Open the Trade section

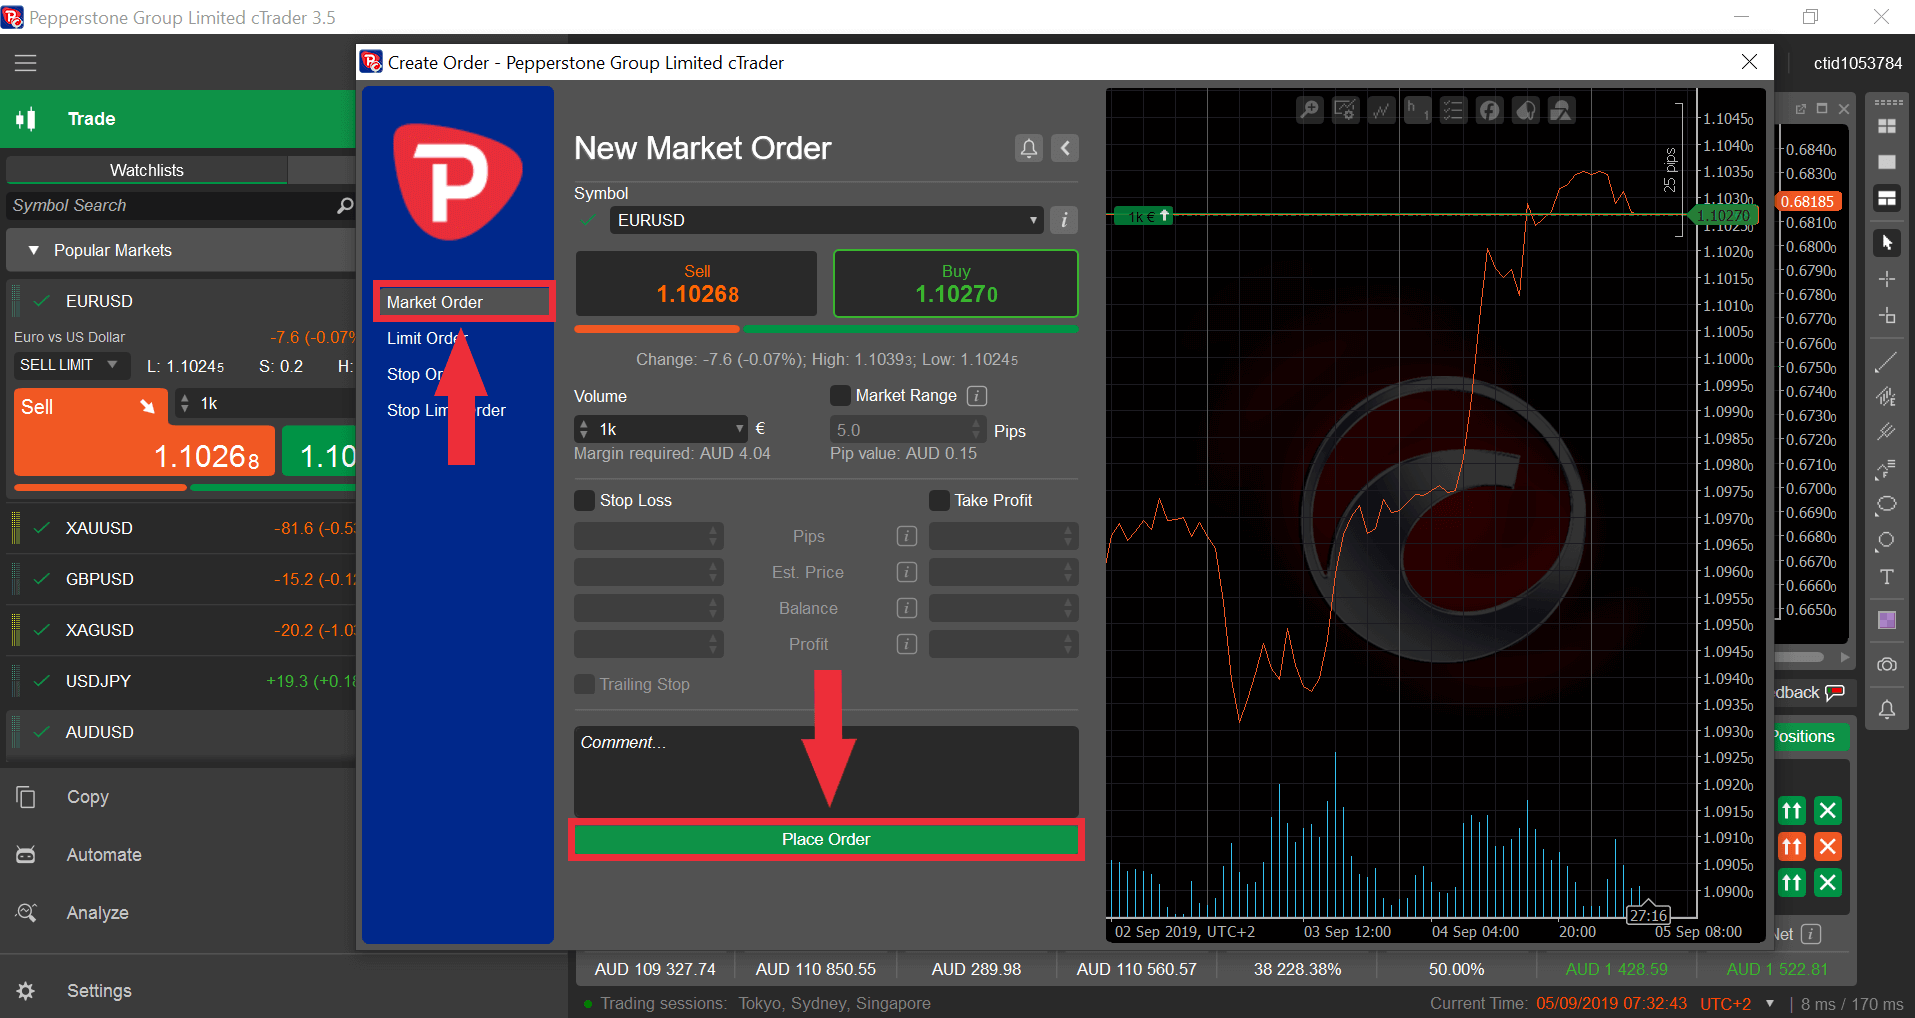point(178,119)
